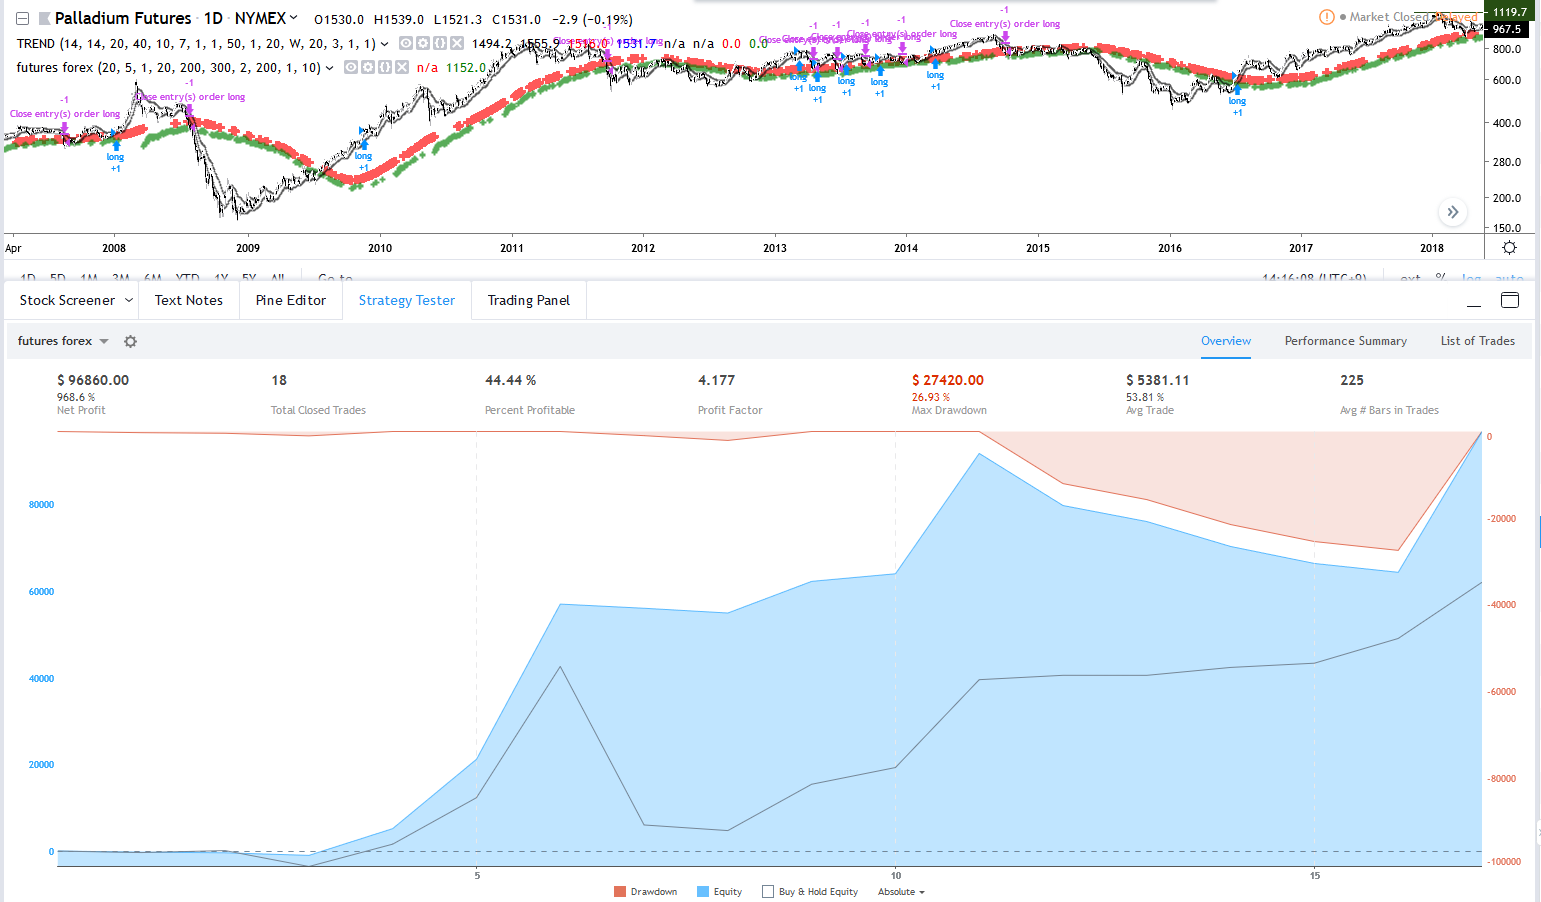1541x902 pixels.
Task: Click the scroll-to-latest-bar double arrow button
Action: click(x=1452, y=212)
